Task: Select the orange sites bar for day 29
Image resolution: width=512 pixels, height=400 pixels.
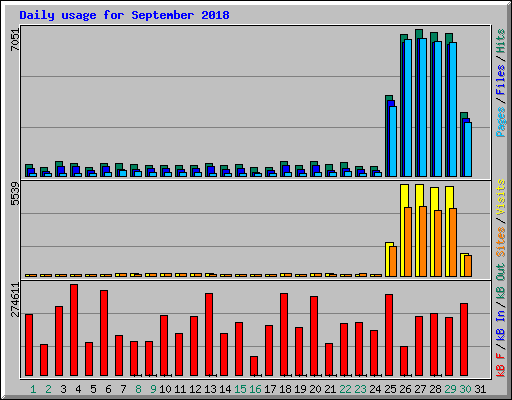Action: pos(453,242)
